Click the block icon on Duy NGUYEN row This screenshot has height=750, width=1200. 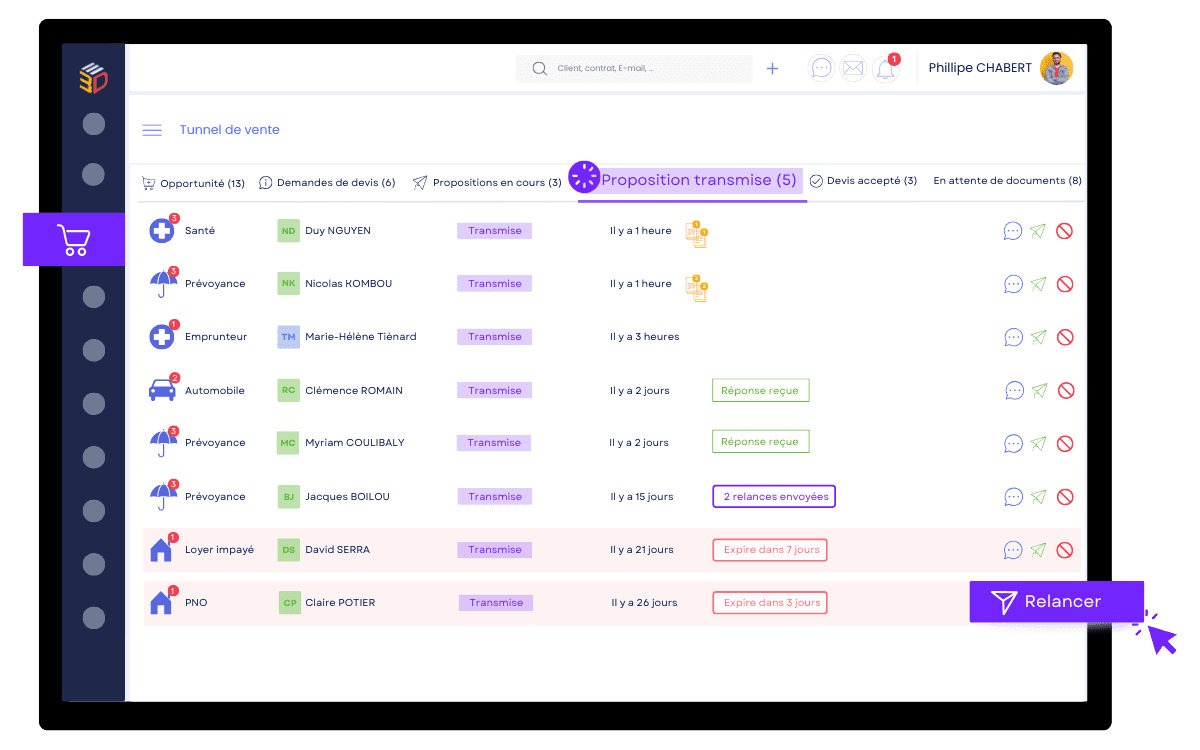1065,231
